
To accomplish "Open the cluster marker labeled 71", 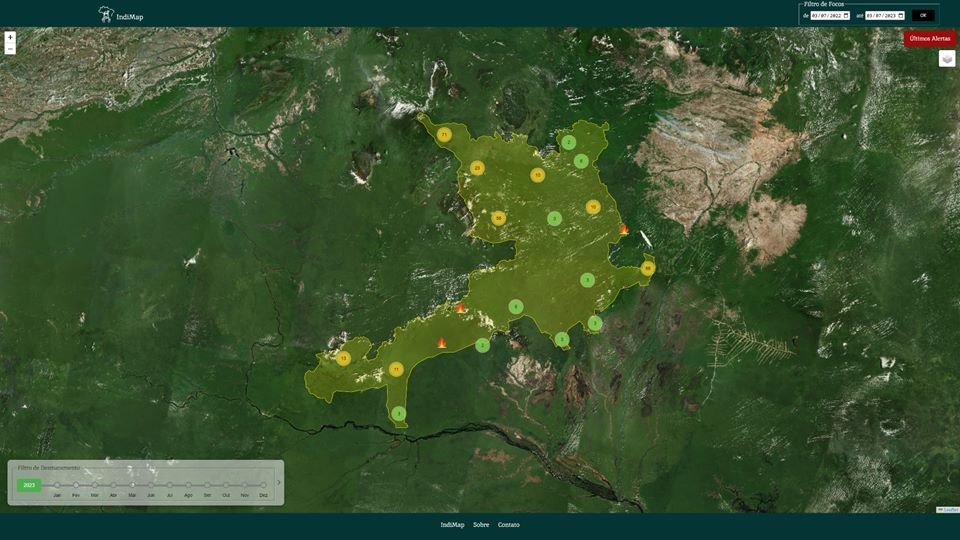I will point(444,134).
